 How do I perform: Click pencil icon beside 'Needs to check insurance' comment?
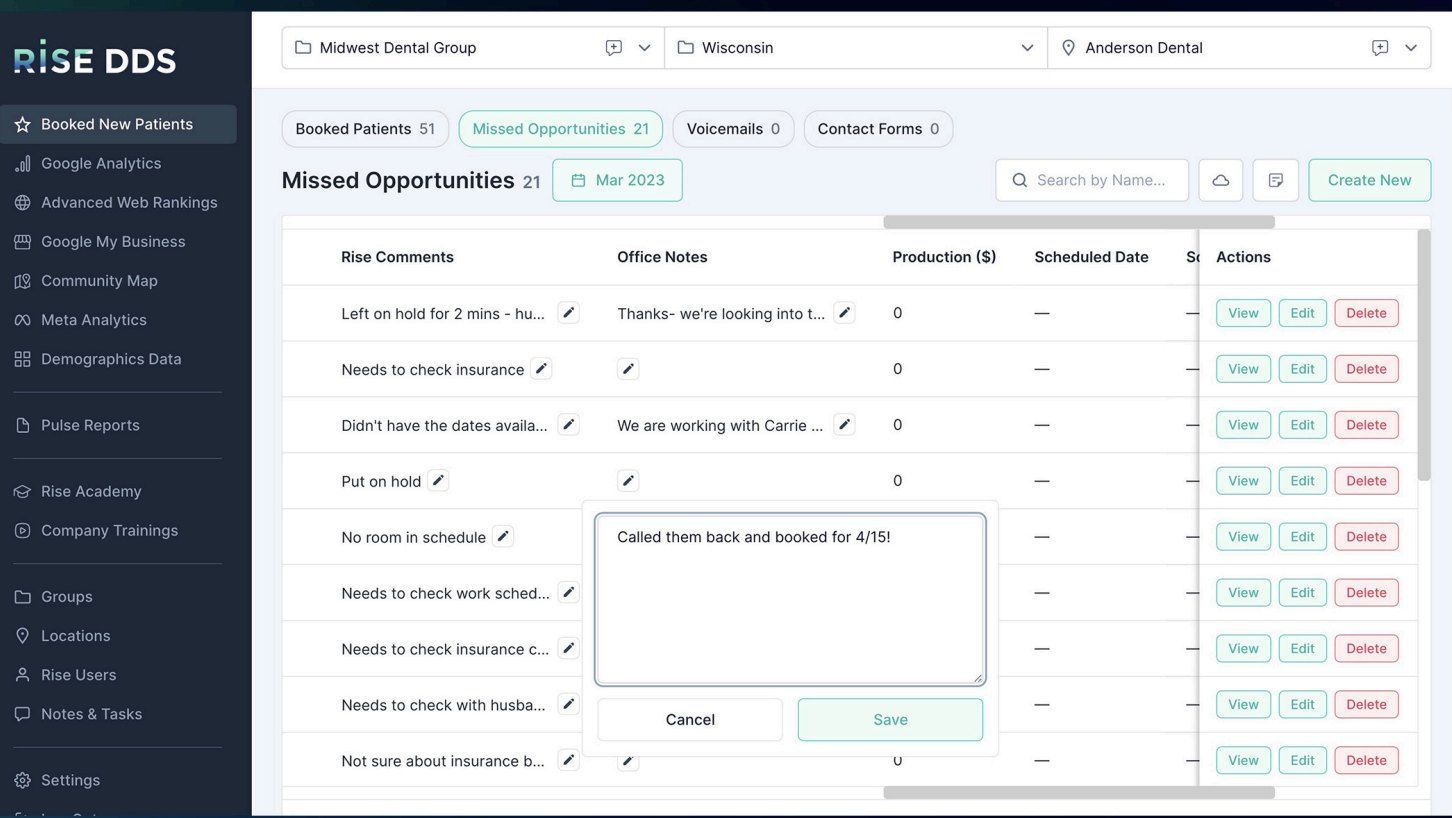pos(541,369)
